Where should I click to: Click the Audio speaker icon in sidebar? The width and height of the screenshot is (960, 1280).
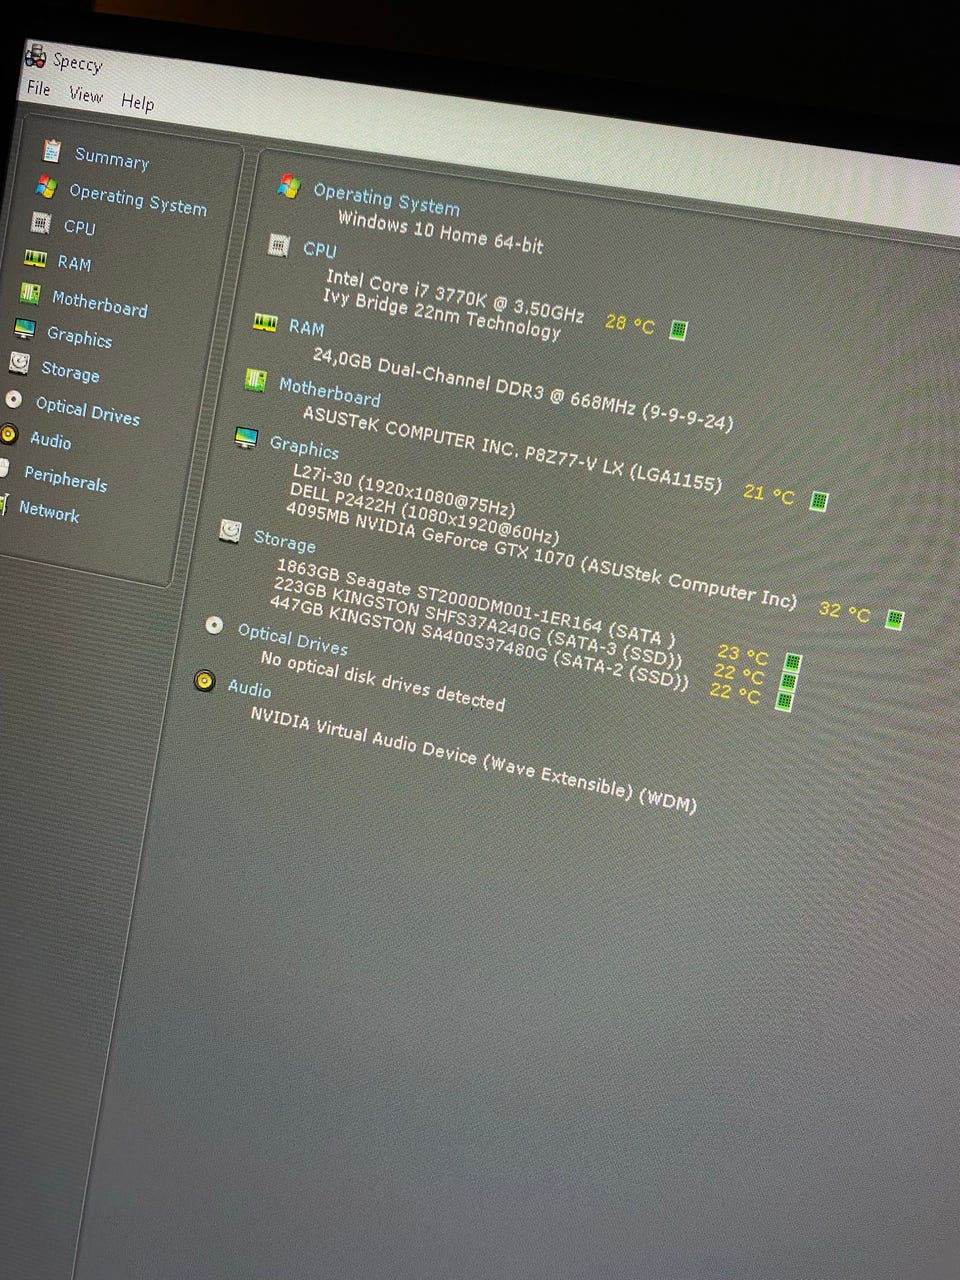(9, 433)
